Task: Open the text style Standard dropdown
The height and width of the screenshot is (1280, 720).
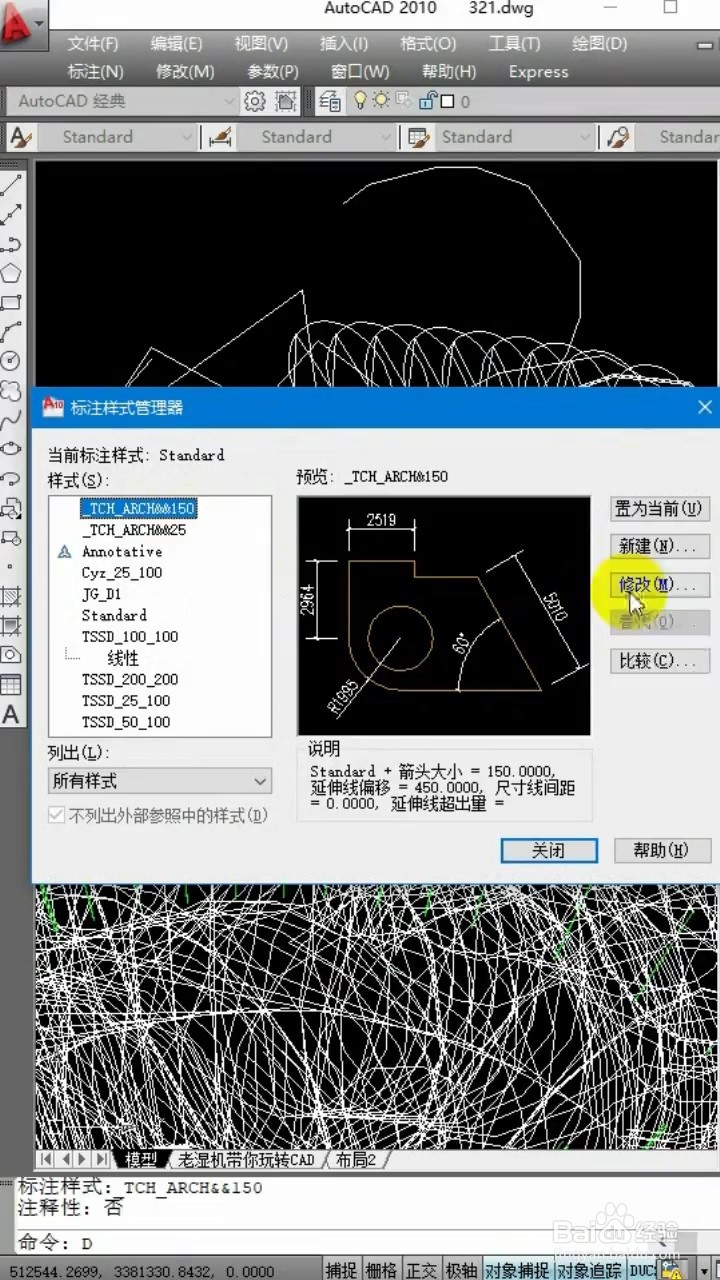Action: click(x=118, y=137)
